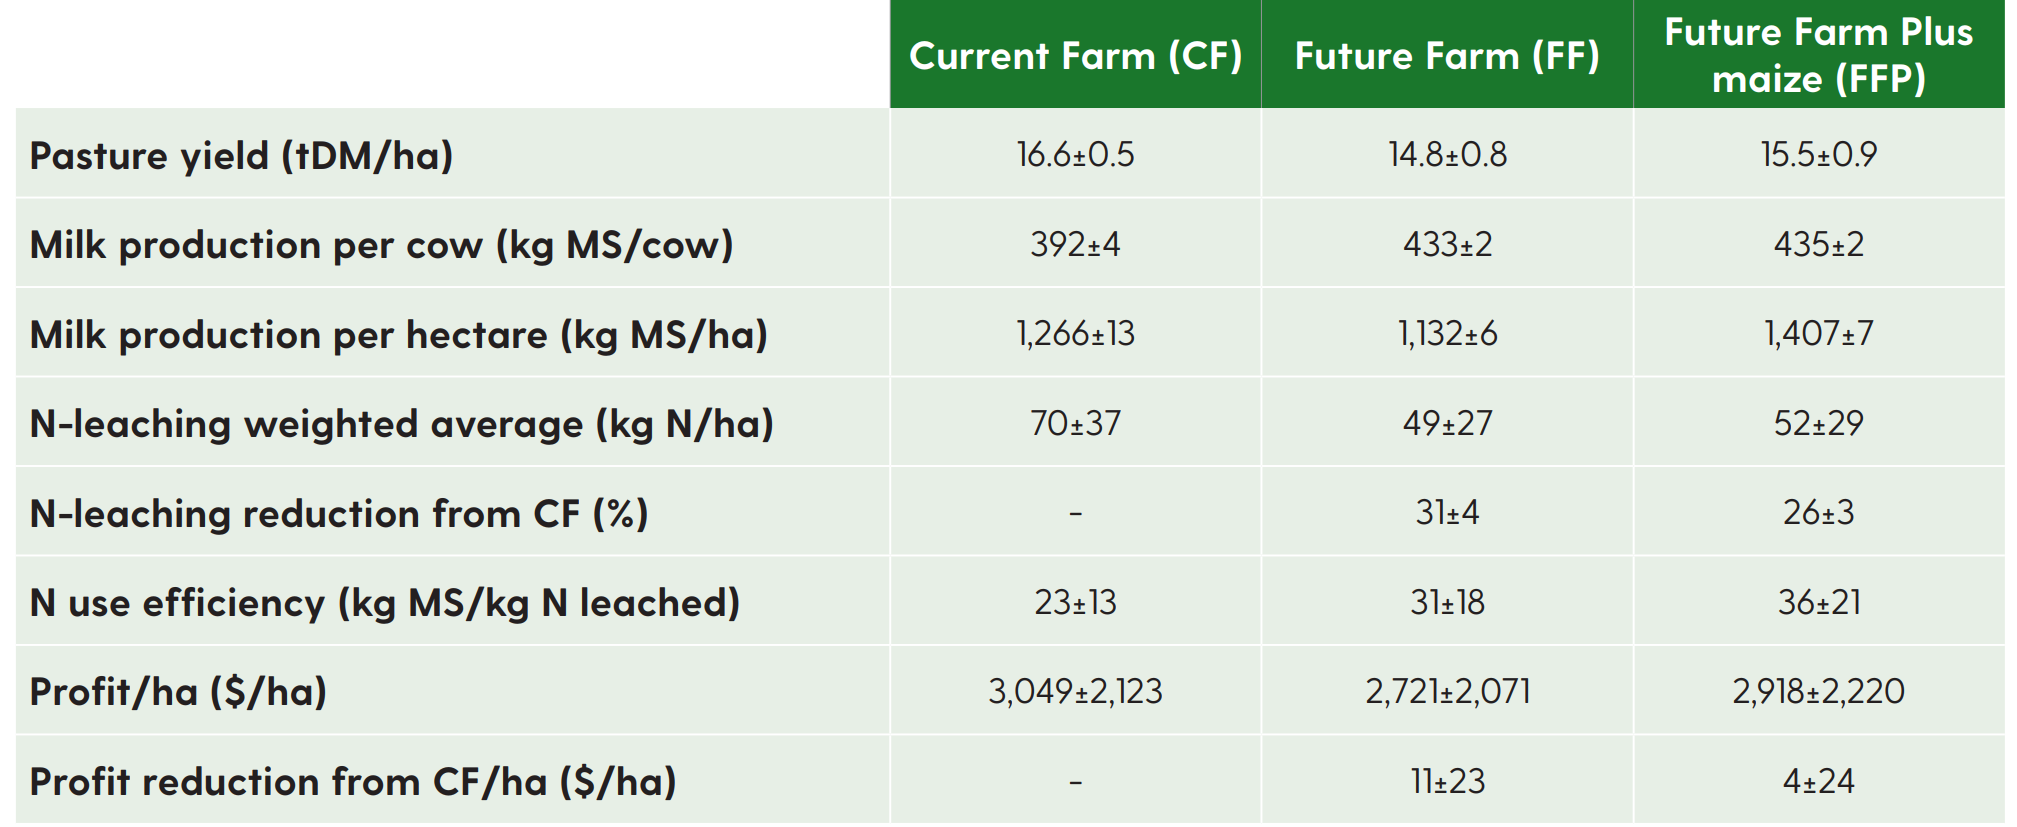
Task: Click the Future Farm (FF) column header
Action: click(x=1447, y=56)
